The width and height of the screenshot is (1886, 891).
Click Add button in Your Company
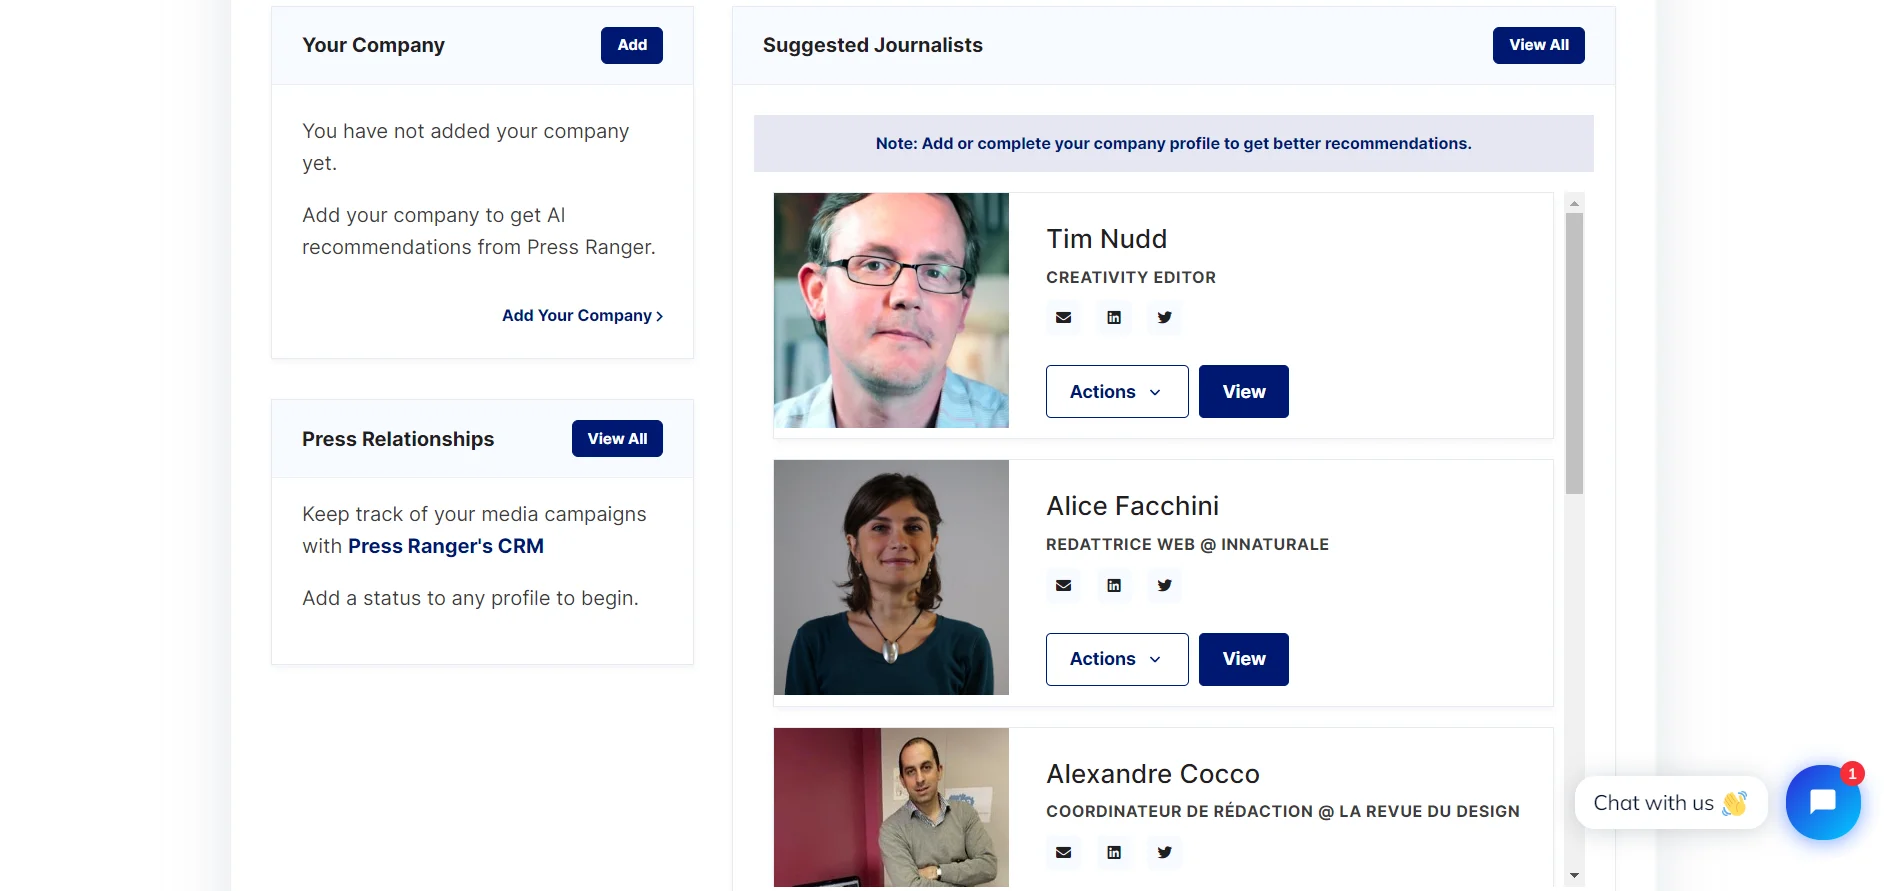pyautogui.click(x=632, y=45)
